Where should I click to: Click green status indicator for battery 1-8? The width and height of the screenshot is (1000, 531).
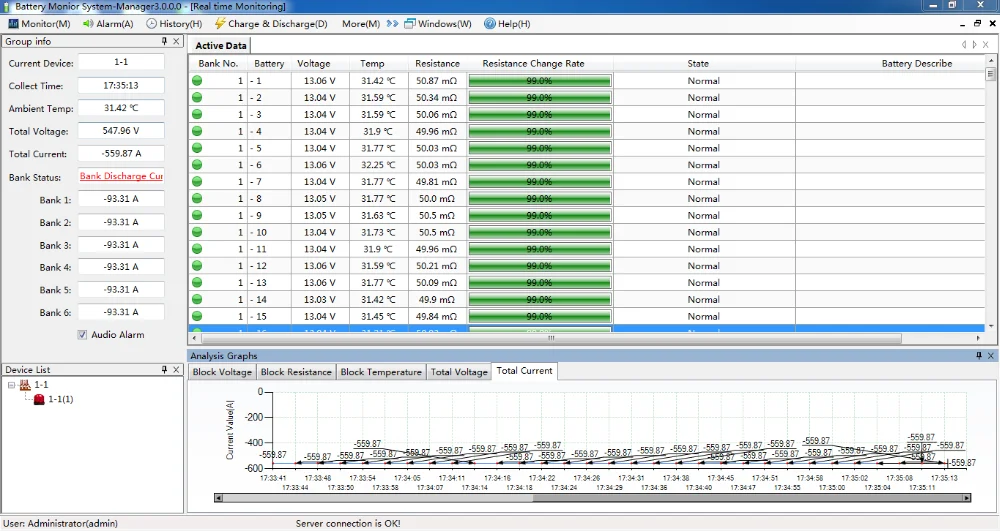click(197, 199)
